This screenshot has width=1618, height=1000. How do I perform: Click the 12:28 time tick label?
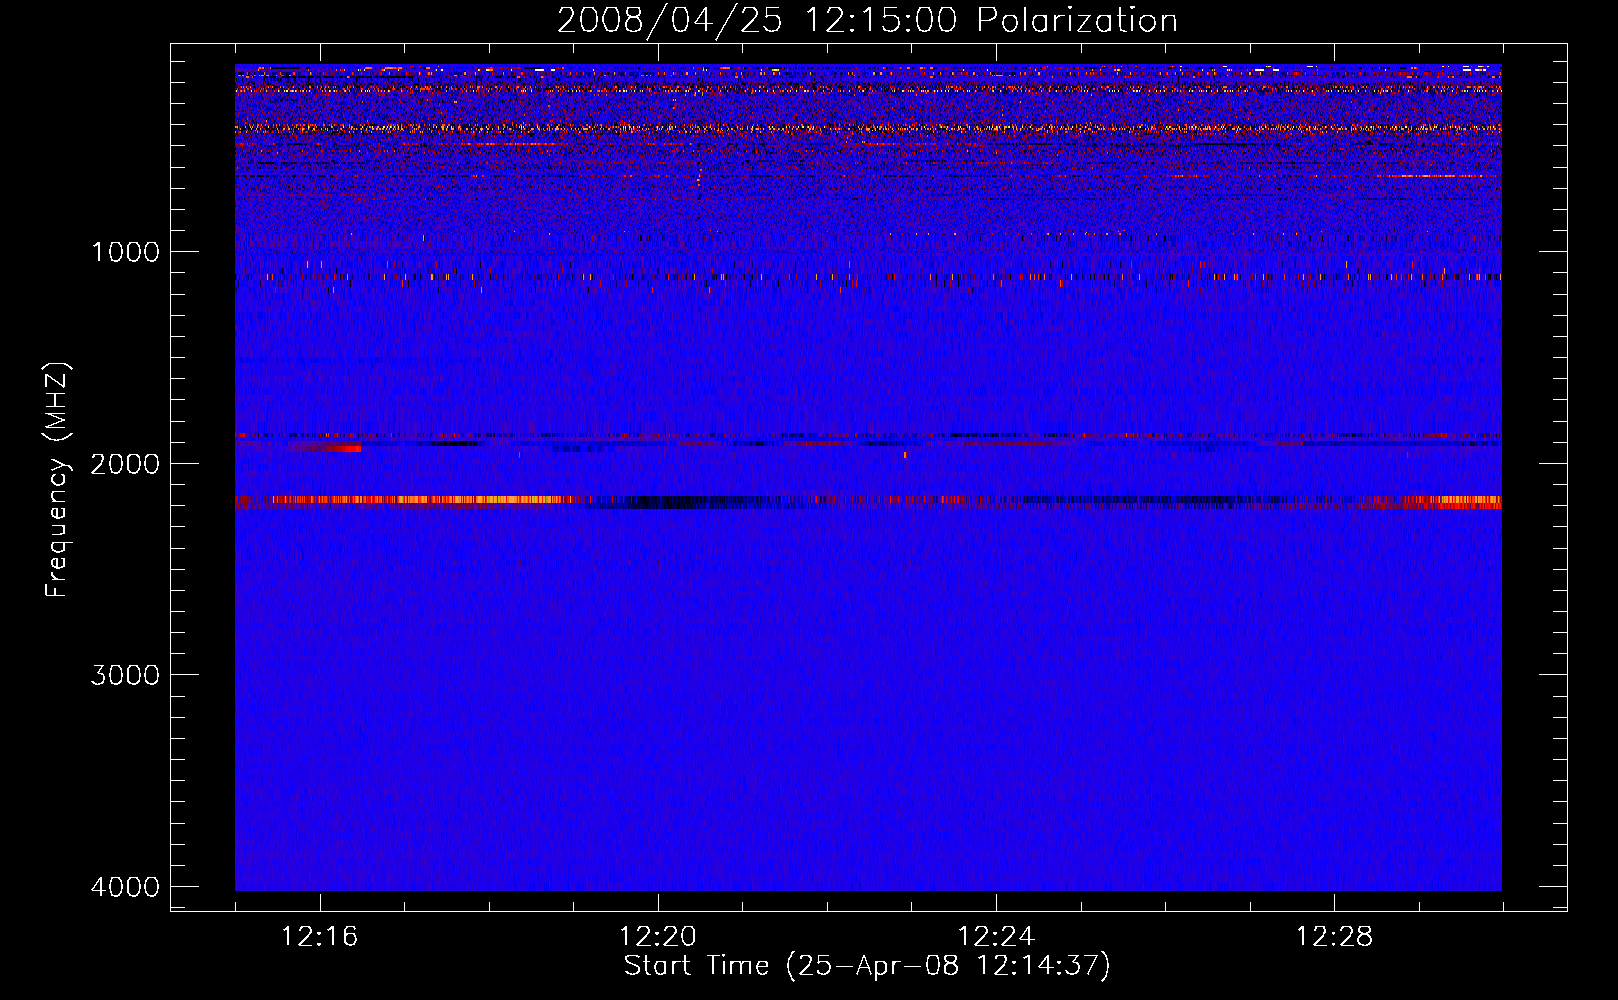(x=1334, y=936)
